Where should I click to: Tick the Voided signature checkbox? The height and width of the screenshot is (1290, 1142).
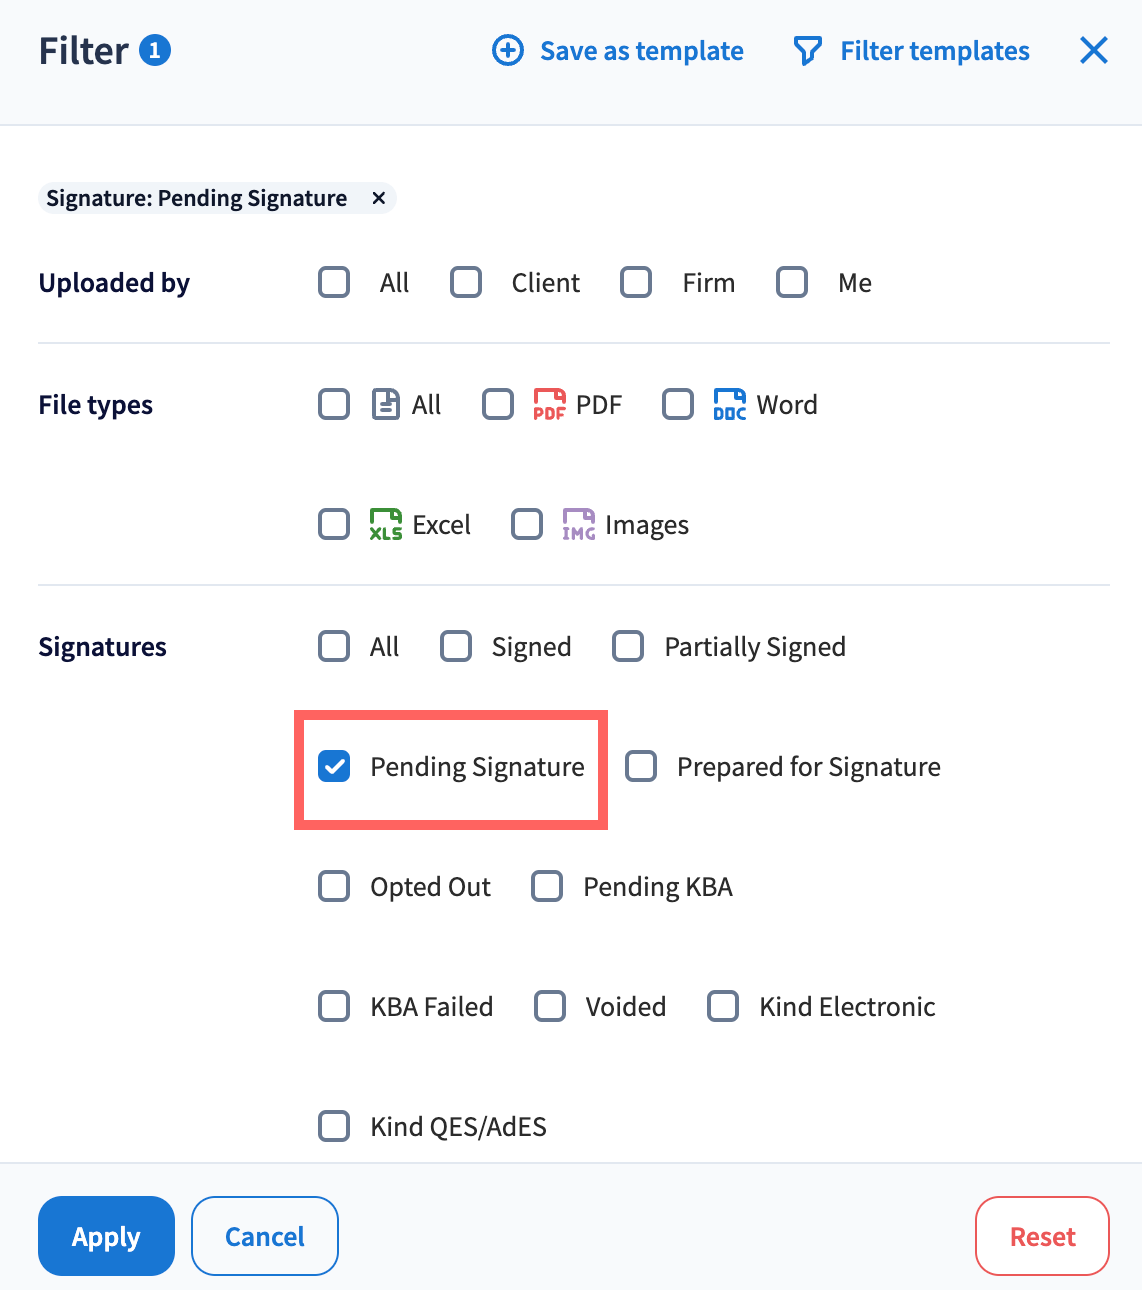pos(550,1007)
